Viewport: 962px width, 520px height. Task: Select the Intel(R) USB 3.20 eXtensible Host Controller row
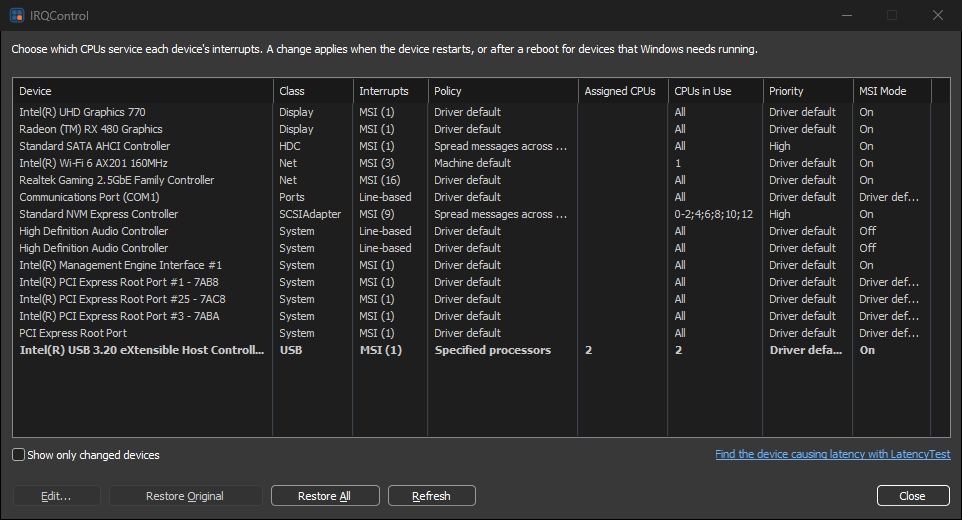pyautogui.click(x=471, y=350)
